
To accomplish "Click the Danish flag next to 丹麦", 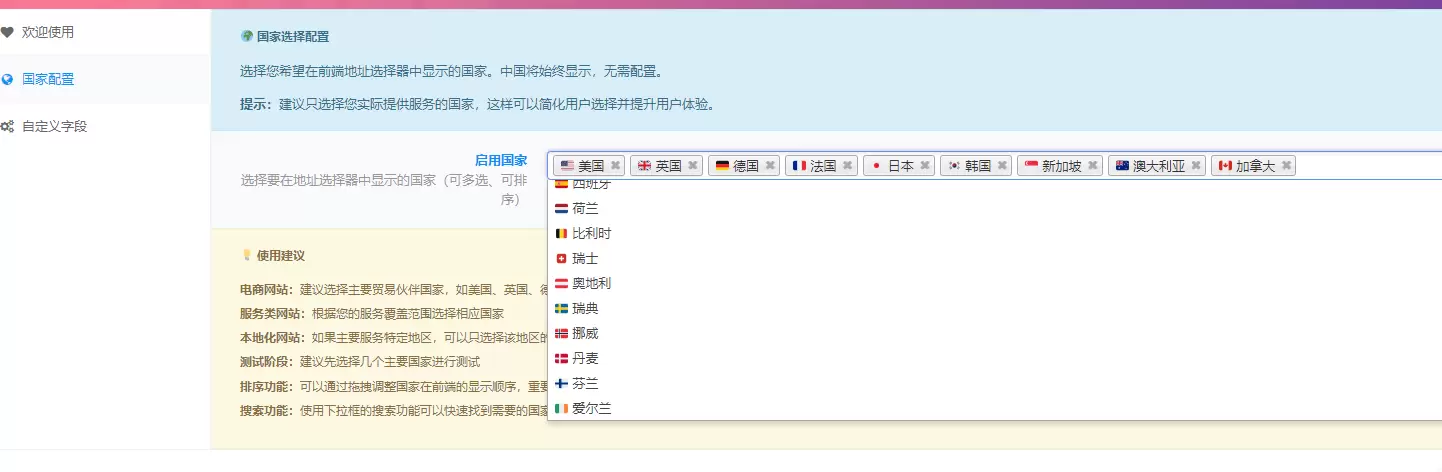I will click(561, 358).
